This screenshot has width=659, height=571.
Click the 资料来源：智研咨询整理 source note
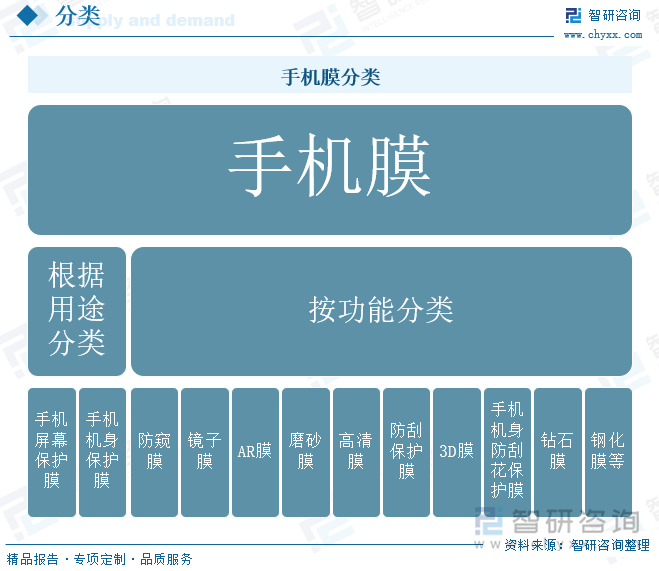click(x=577, y=545)
